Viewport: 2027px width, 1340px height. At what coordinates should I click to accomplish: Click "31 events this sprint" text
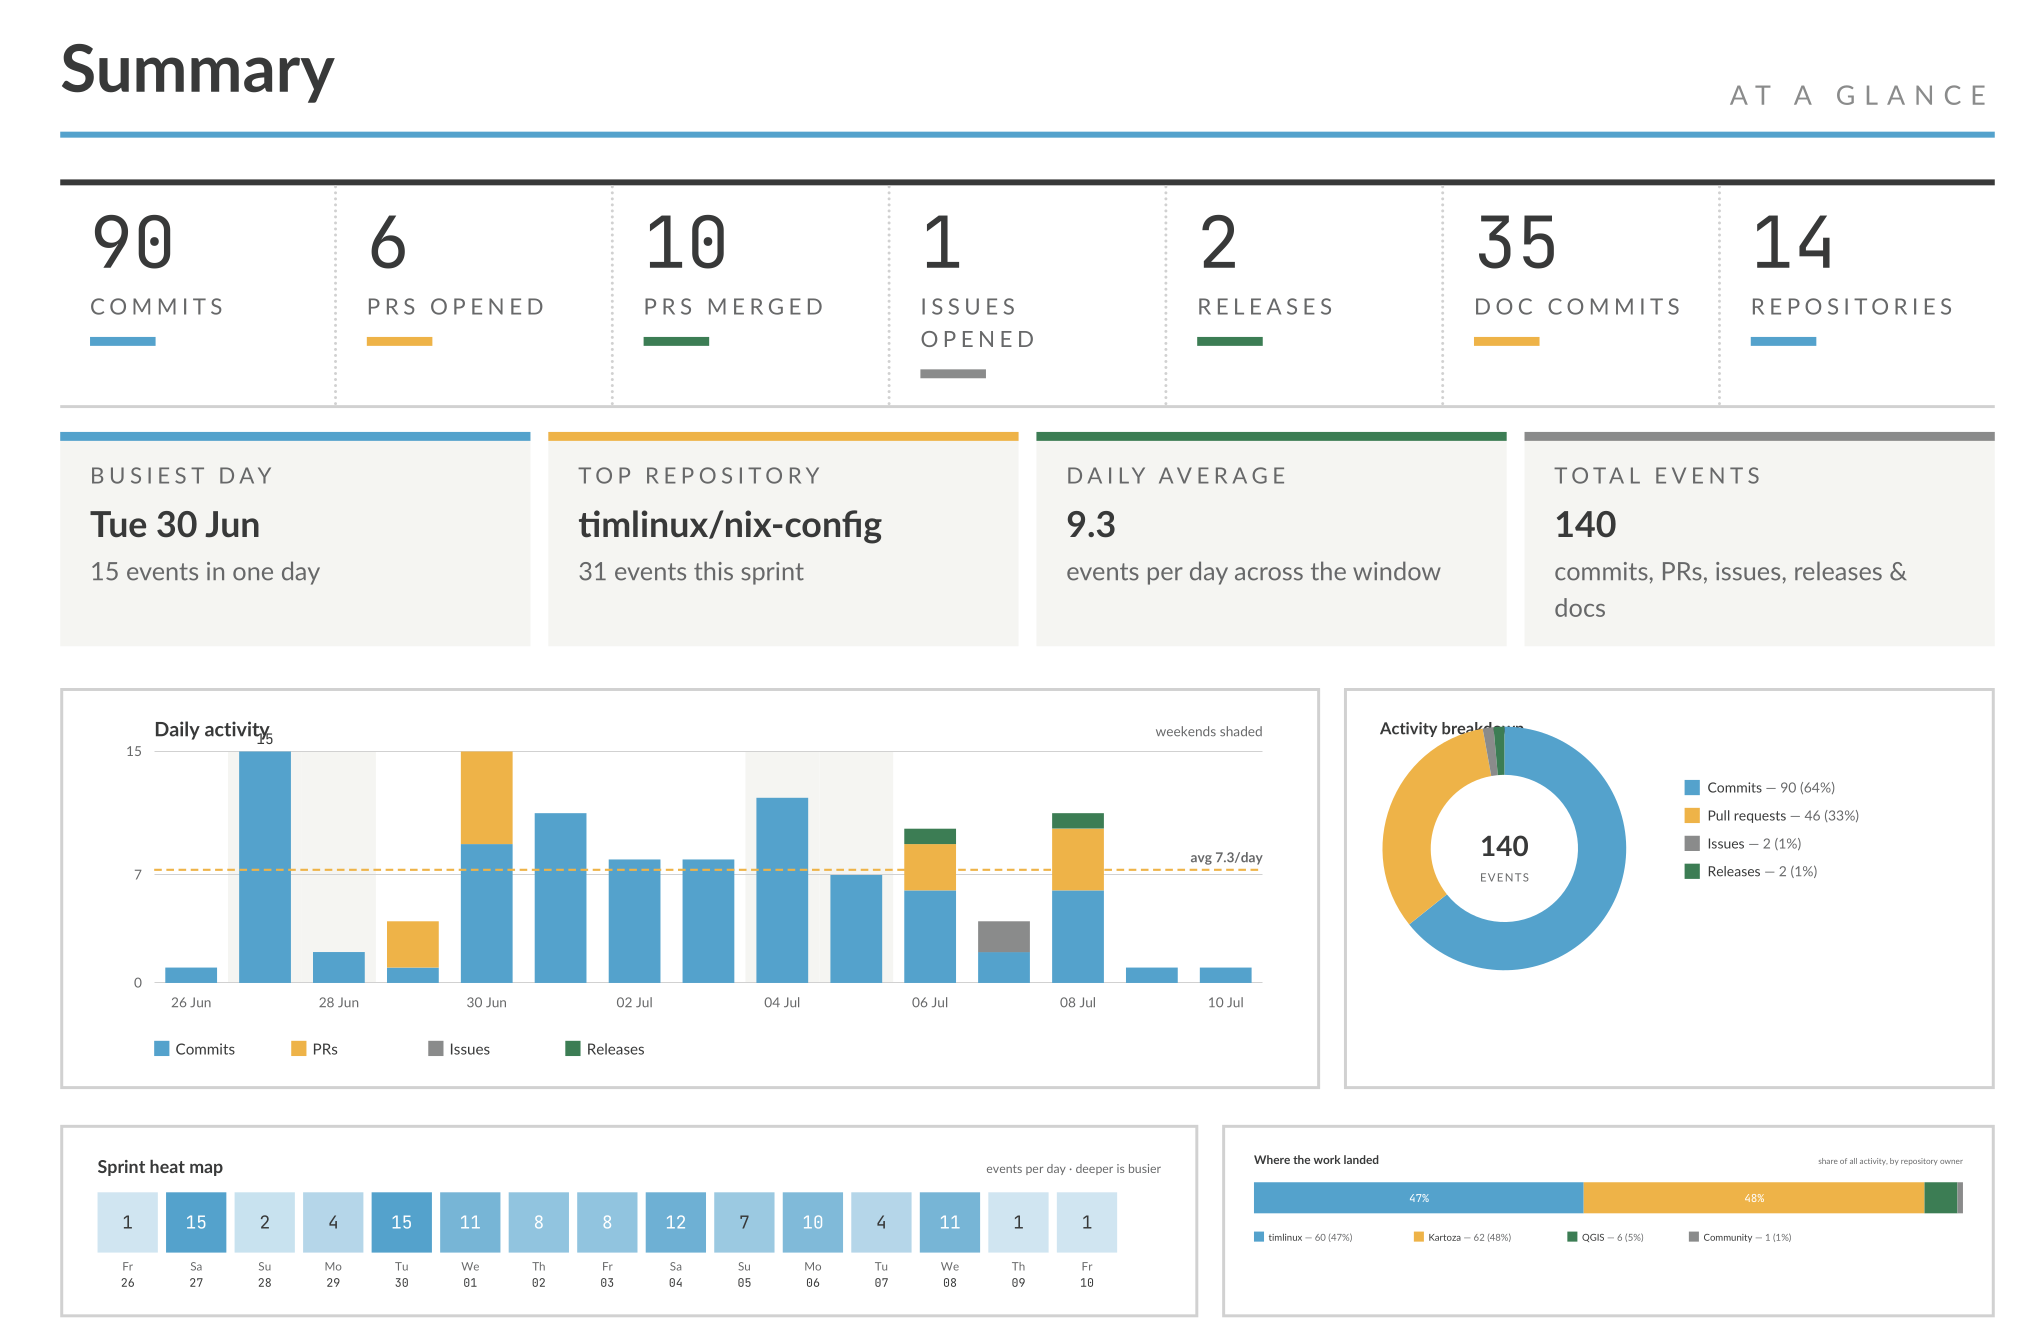691,572
